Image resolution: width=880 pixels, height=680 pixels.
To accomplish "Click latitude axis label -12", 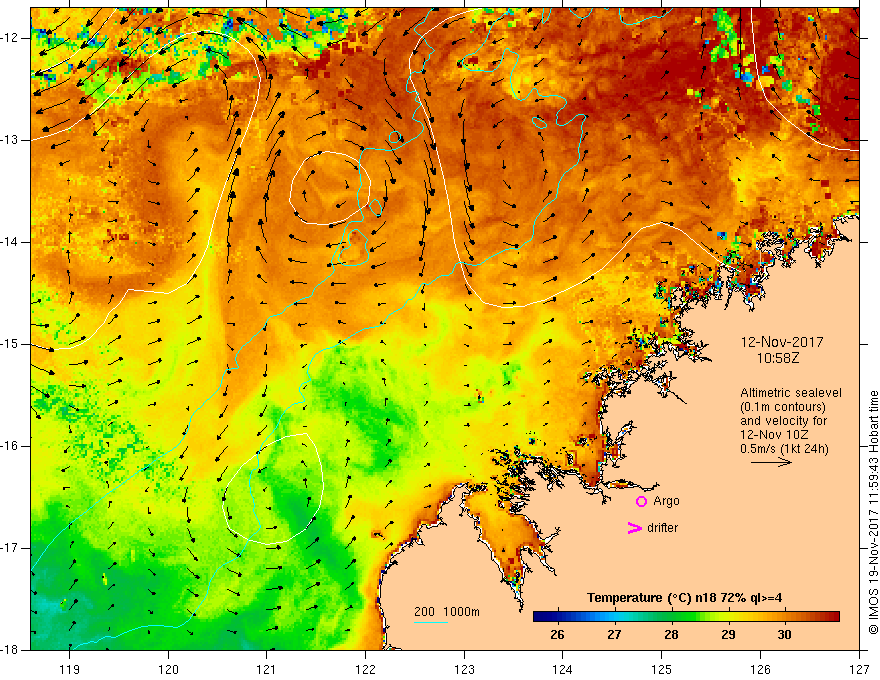I will 11,38.
